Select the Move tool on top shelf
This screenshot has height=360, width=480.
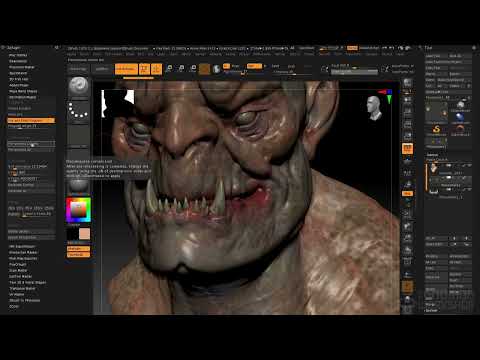tap(169, 69)
